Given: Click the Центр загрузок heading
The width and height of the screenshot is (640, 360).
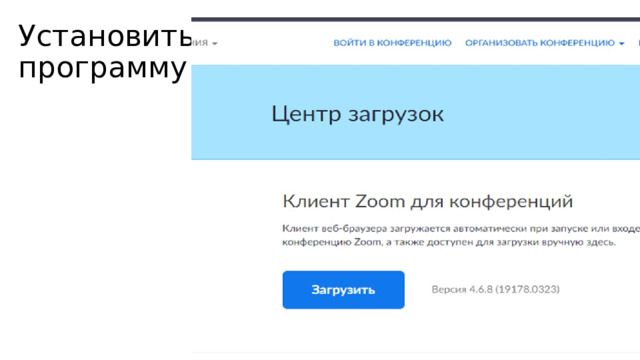Looking at the screenshot, I should tap(357, 114).
